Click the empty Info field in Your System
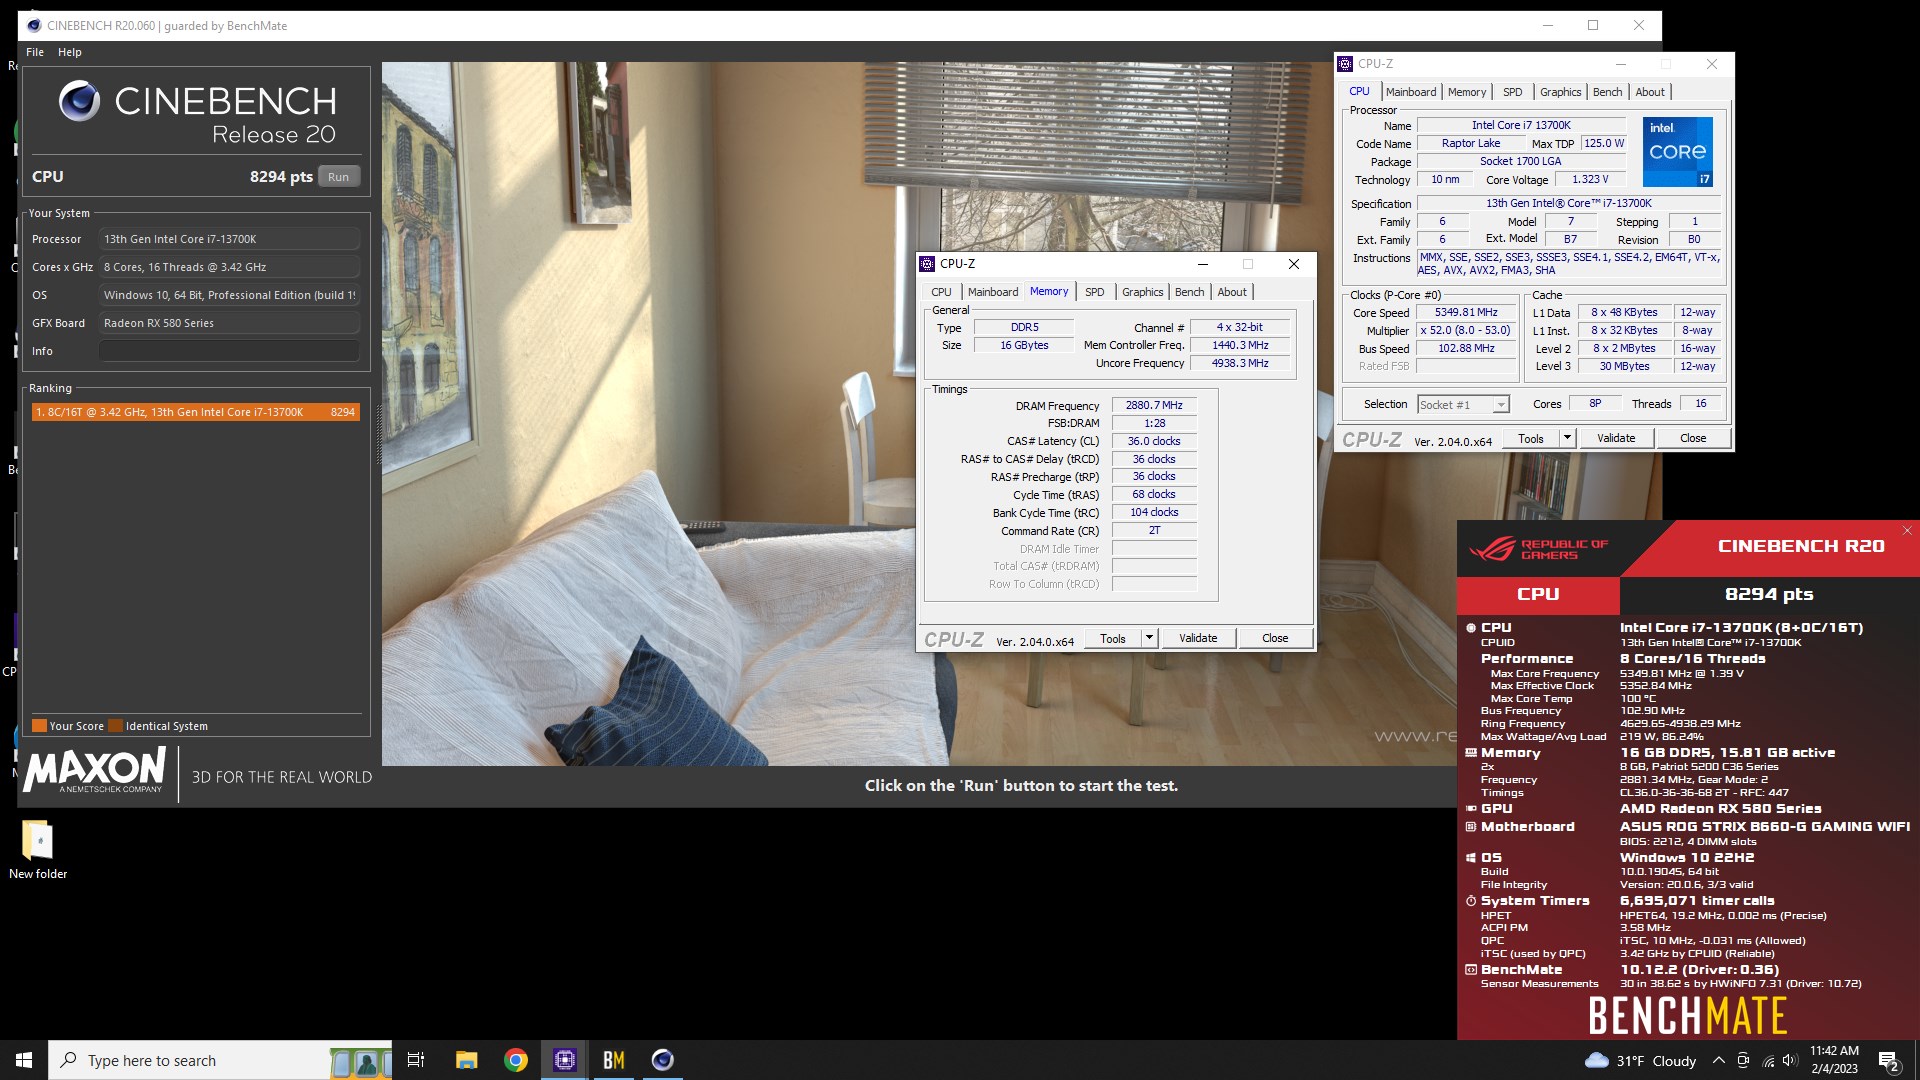 coord(229,351)
